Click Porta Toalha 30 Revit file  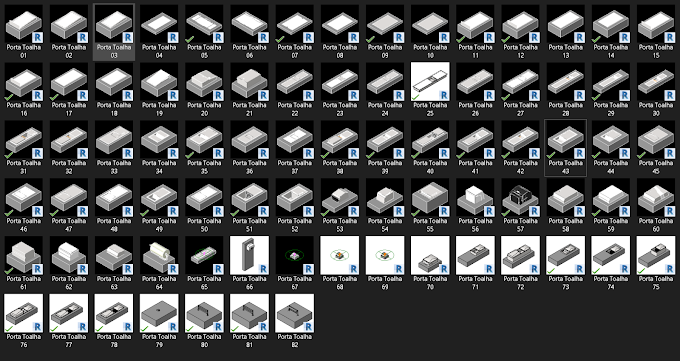tap(656, 82)
